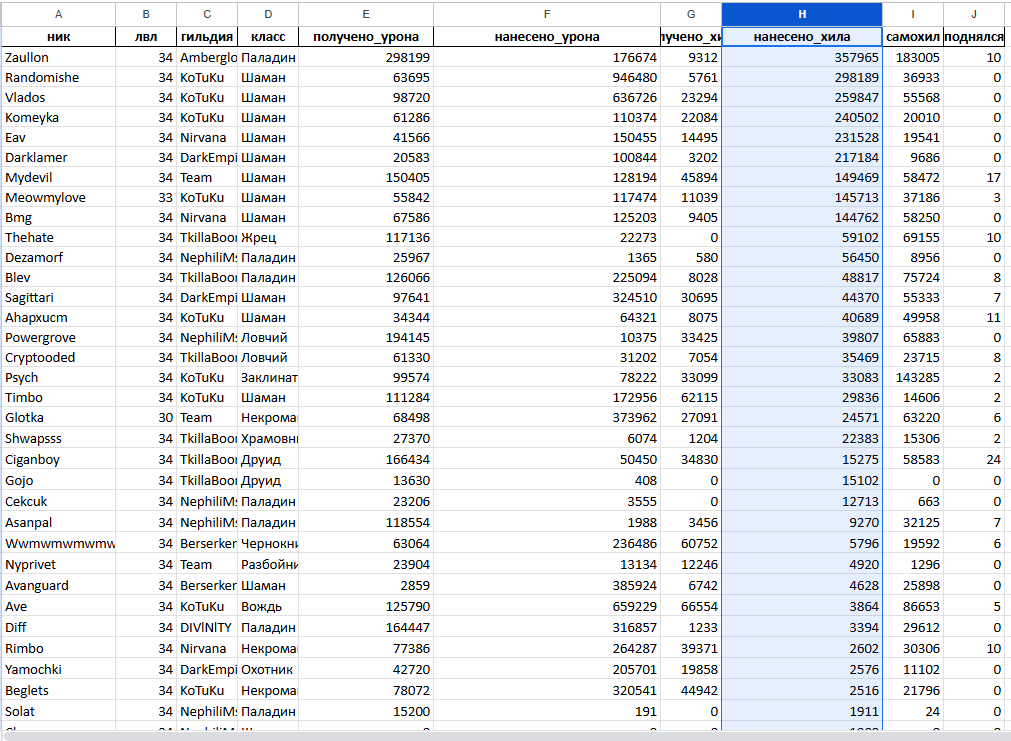
Task: Select the cell with nickname Sagittari
Action: (x=58, y=297)
